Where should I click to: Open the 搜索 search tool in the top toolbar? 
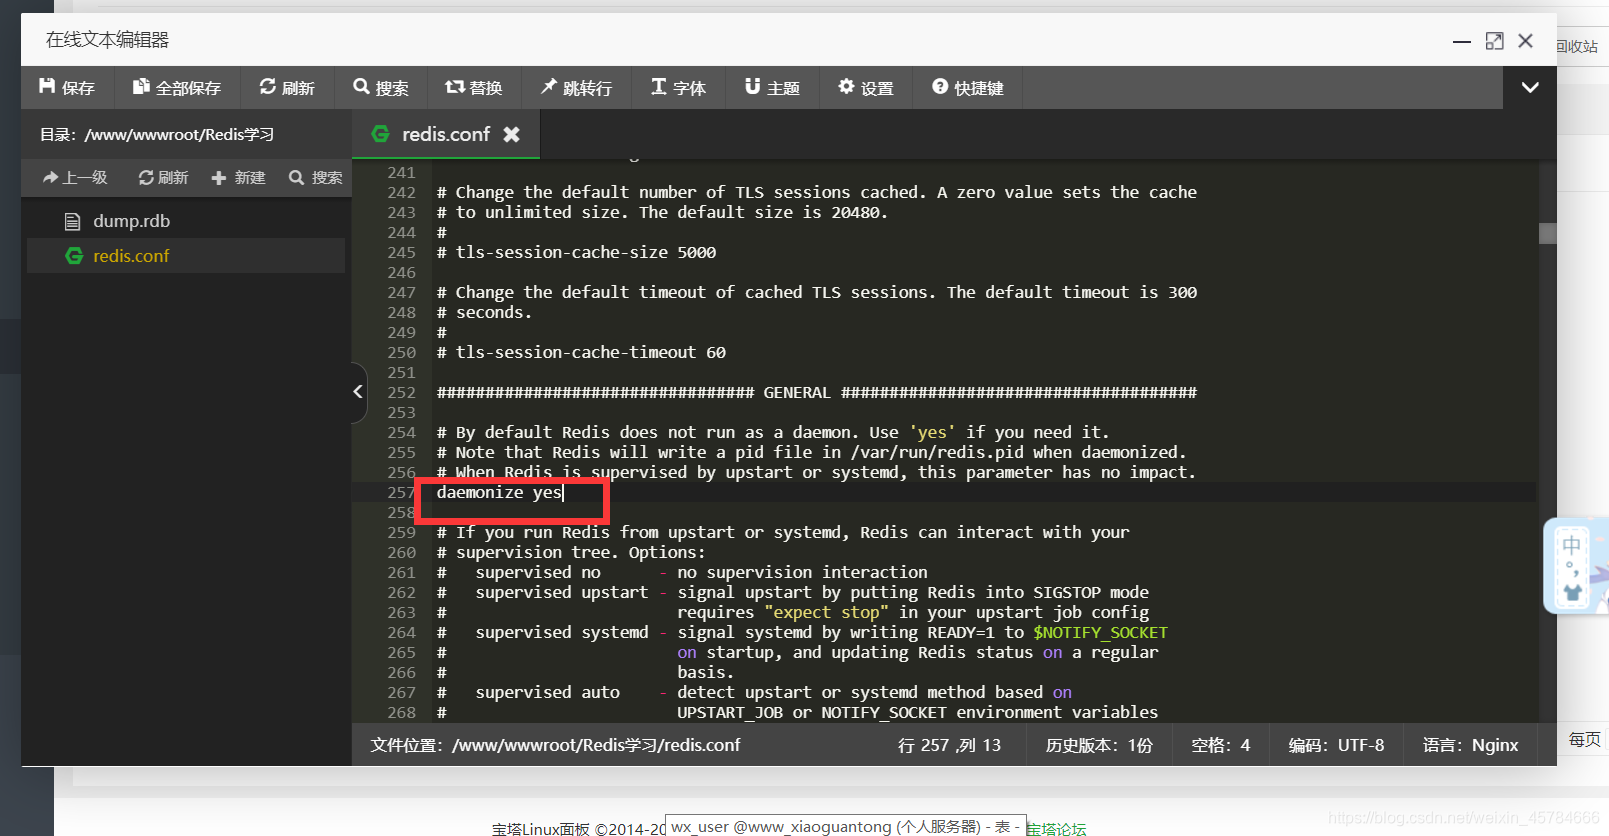[381, 88]
